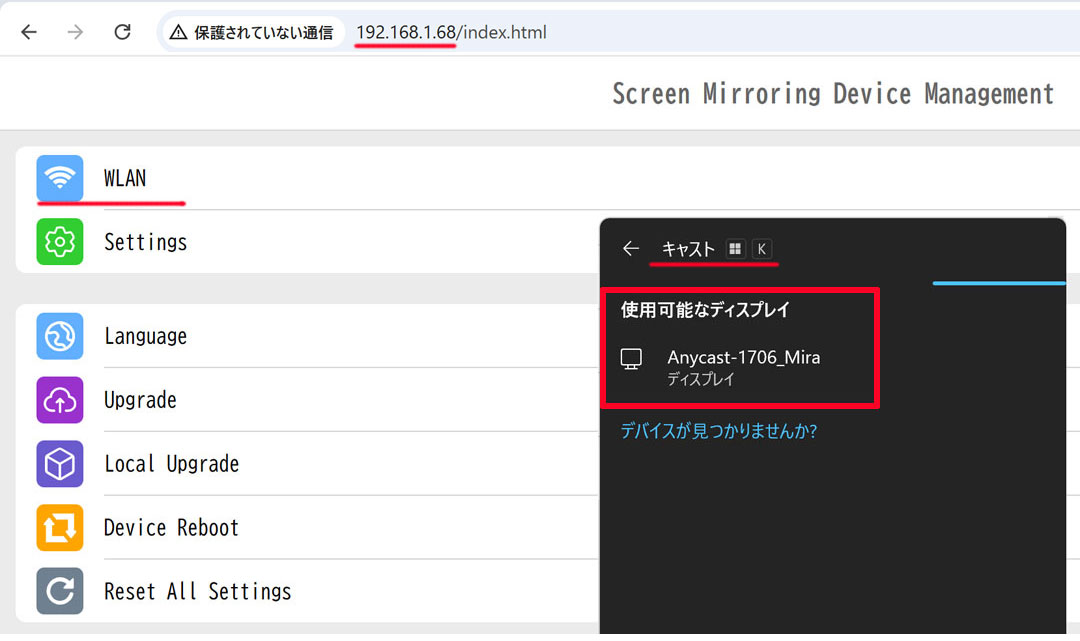Choose Device Reboot option

[171, 528]
